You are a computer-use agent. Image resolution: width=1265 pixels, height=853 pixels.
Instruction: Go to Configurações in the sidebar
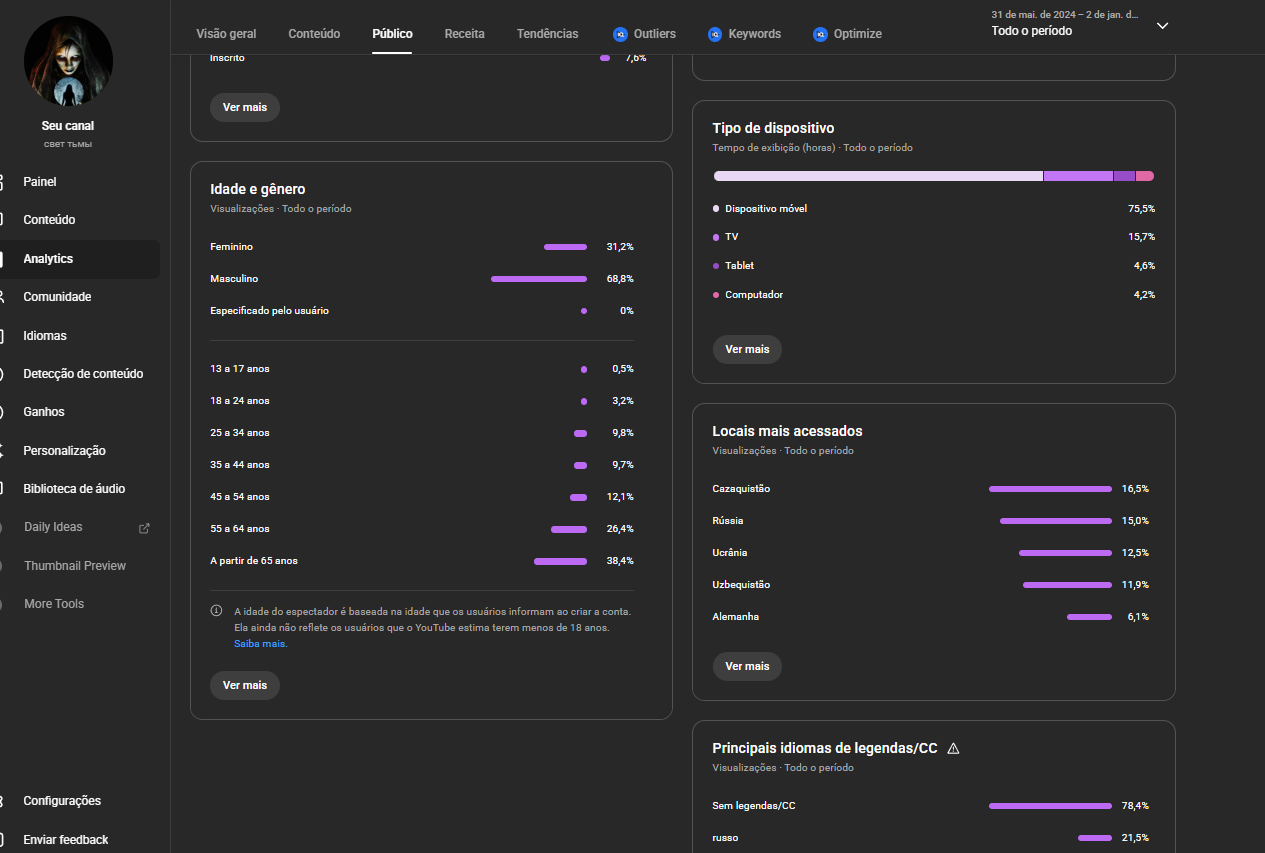pos(62,801)
